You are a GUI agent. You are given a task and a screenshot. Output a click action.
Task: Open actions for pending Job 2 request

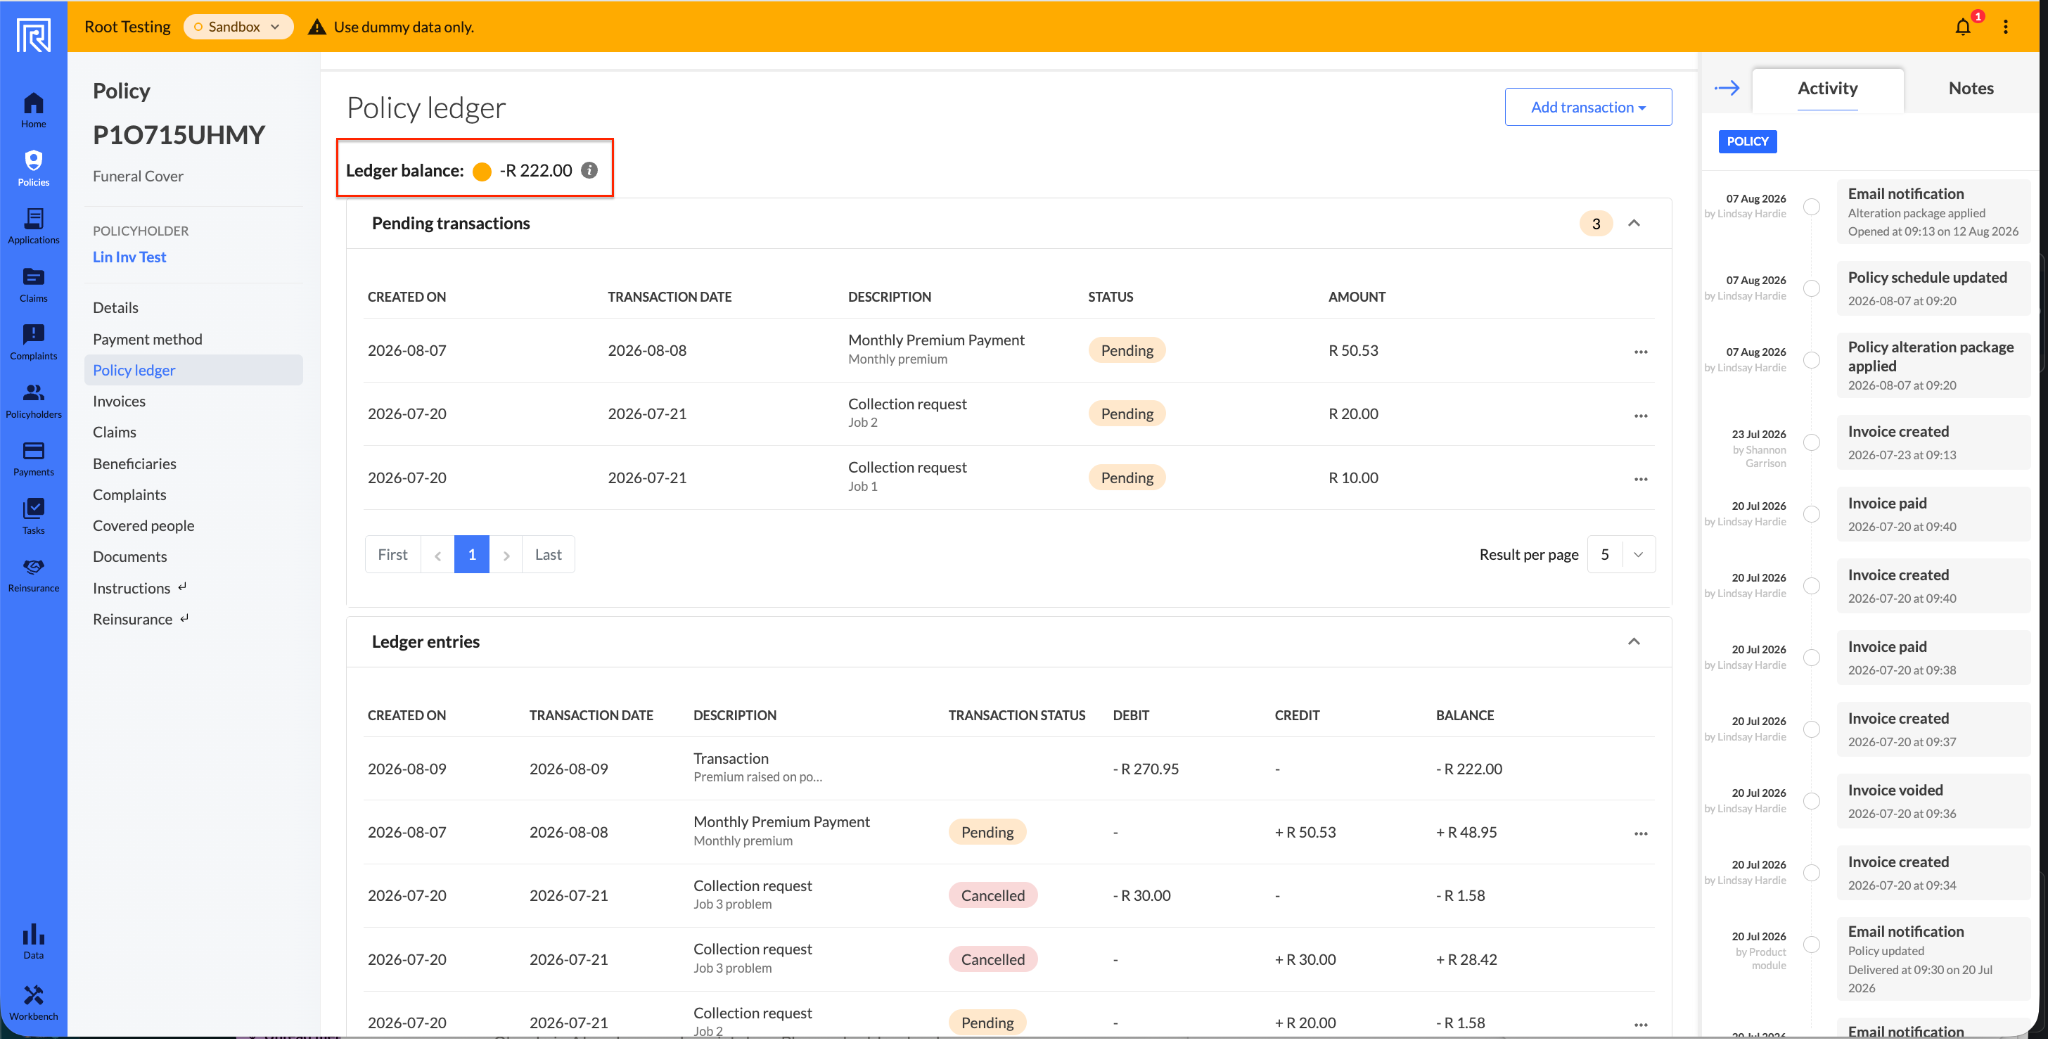(x=1641, y=415)
